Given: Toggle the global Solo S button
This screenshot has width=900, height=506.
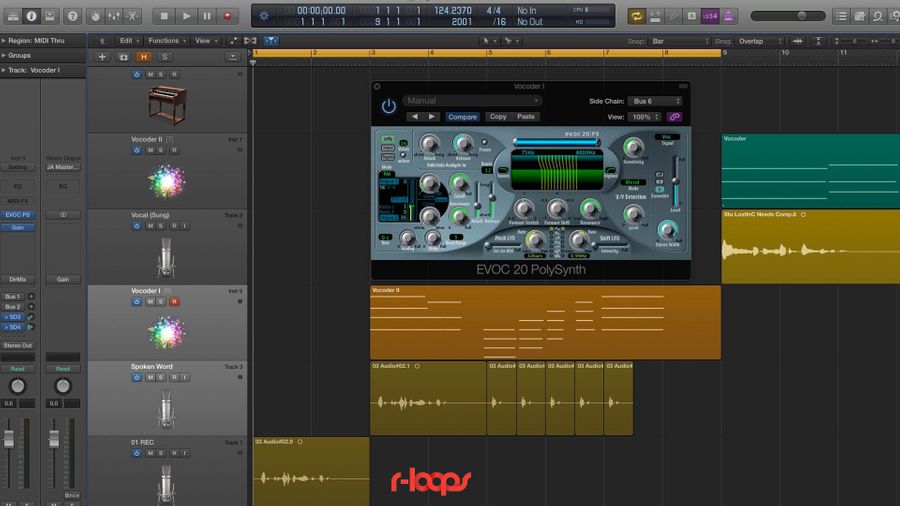Looking at the screenshot, I should pos(165,57).
